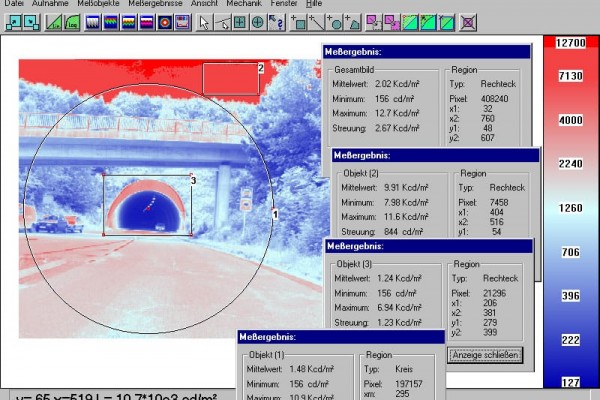Select the grayscale palette icon
The height and width of the screenshot is (400, 600).
click(x=93, y=23)
